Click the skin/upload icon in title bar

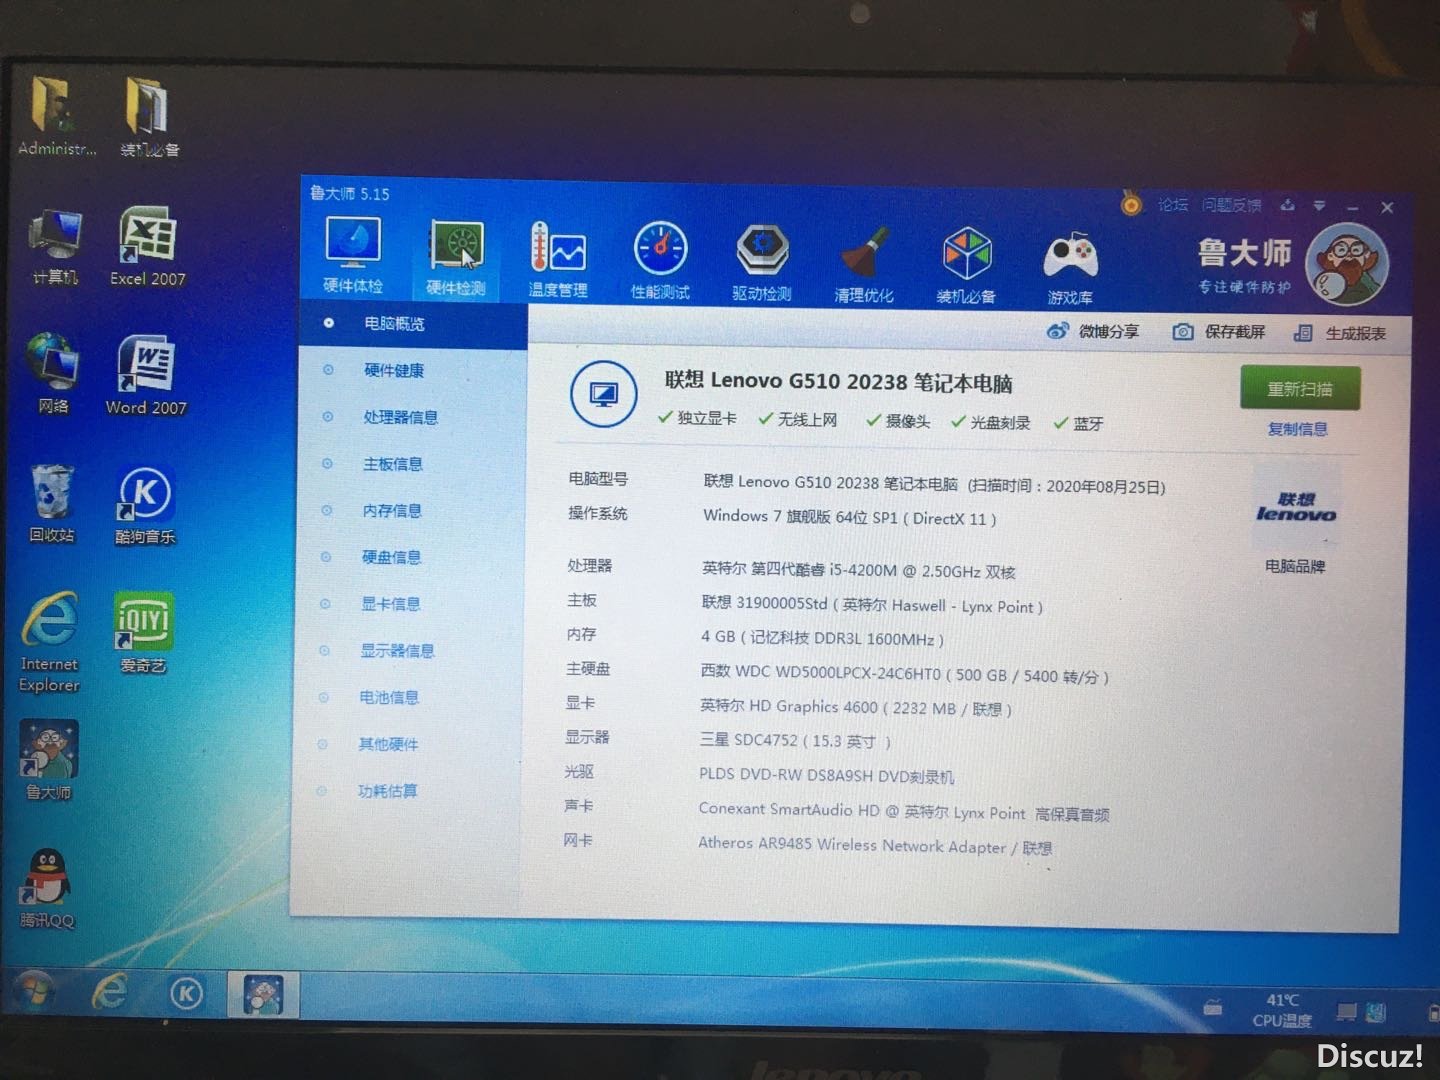pos(1288,205)
